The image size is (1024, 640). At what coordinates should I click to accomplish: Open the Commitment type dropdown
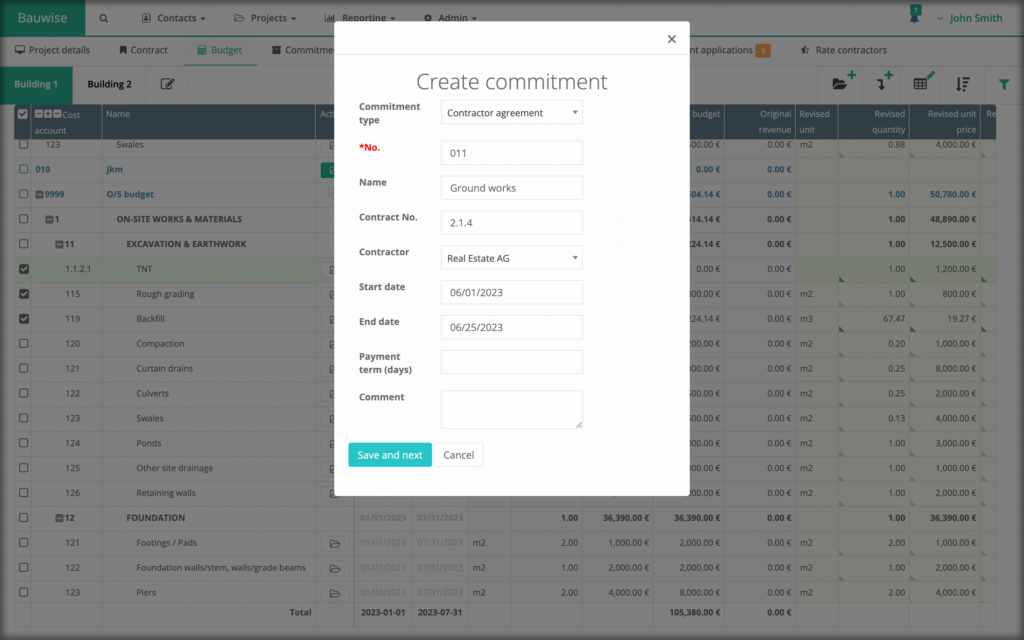(x=511, y=112)
